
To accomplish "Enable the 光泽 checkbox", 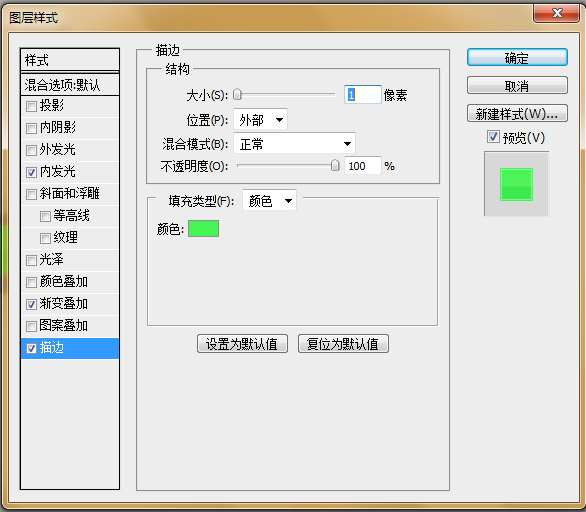I will [31, 260].
